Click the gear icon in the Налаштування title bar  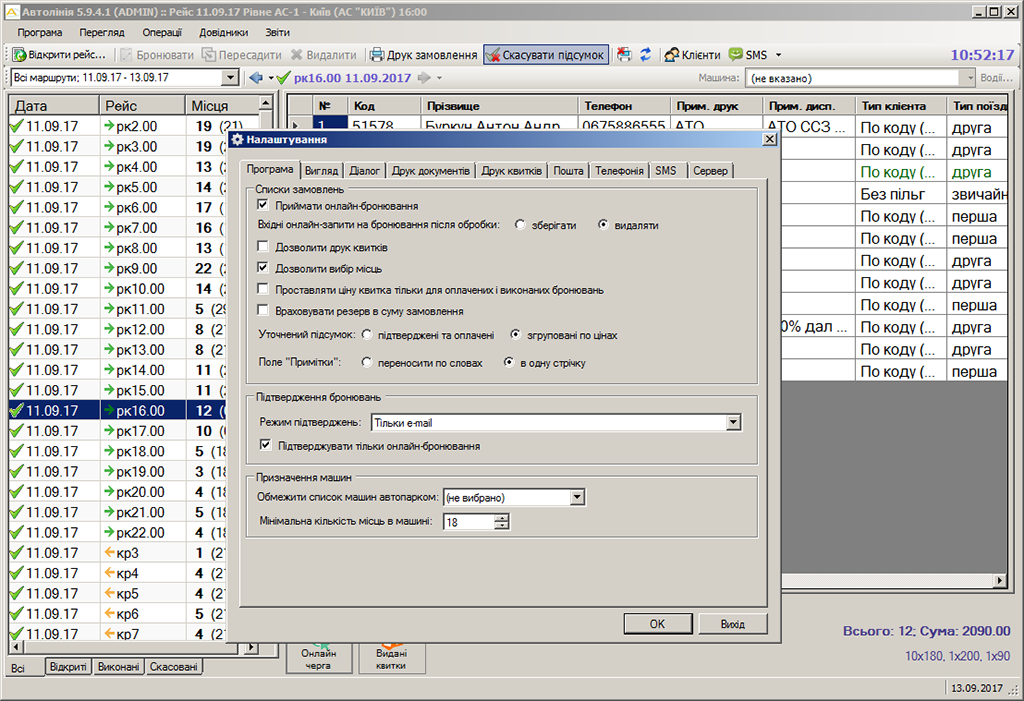pos(237,139)
